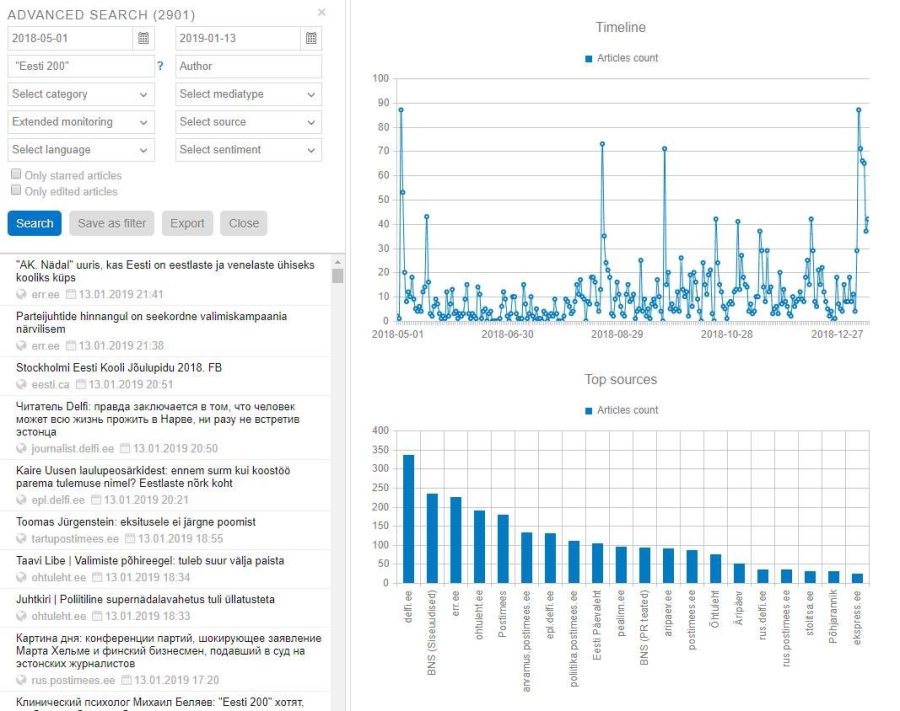Close the advanced search panel with X
The height and width of the screenshot is (711, 900).
321,12
